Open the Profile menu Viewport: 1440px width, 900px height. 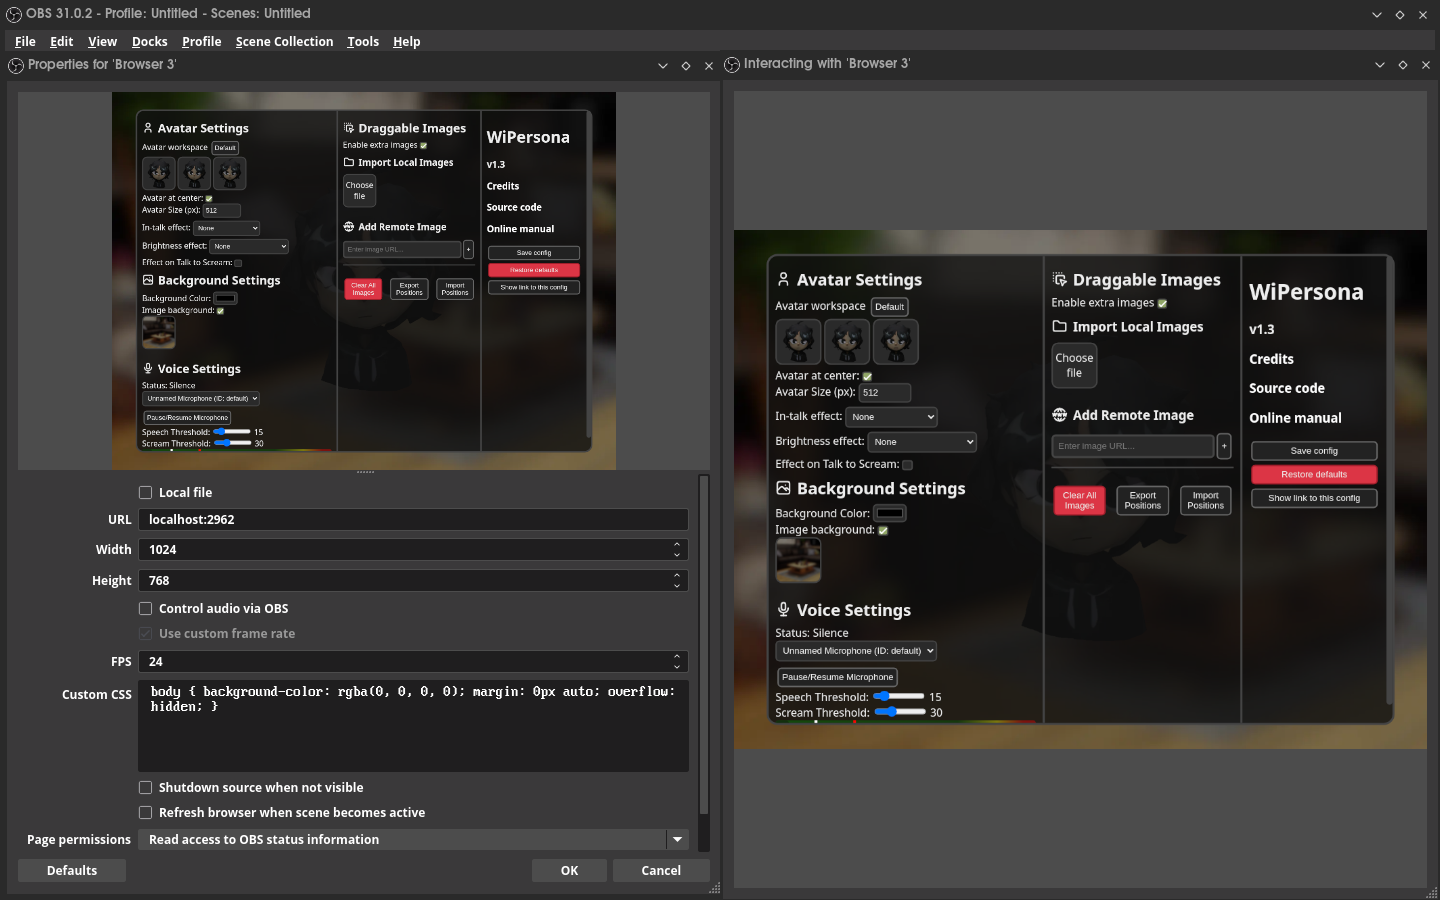coord(202,42)
